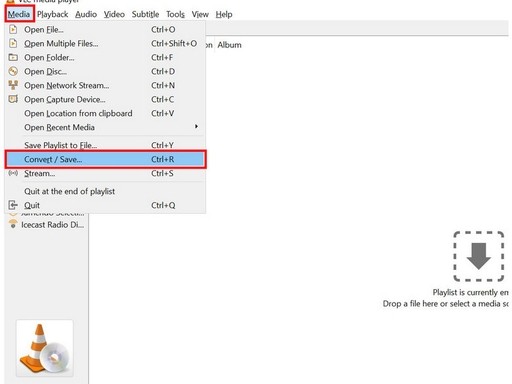Click the Album column header

[x=229, y=45]
